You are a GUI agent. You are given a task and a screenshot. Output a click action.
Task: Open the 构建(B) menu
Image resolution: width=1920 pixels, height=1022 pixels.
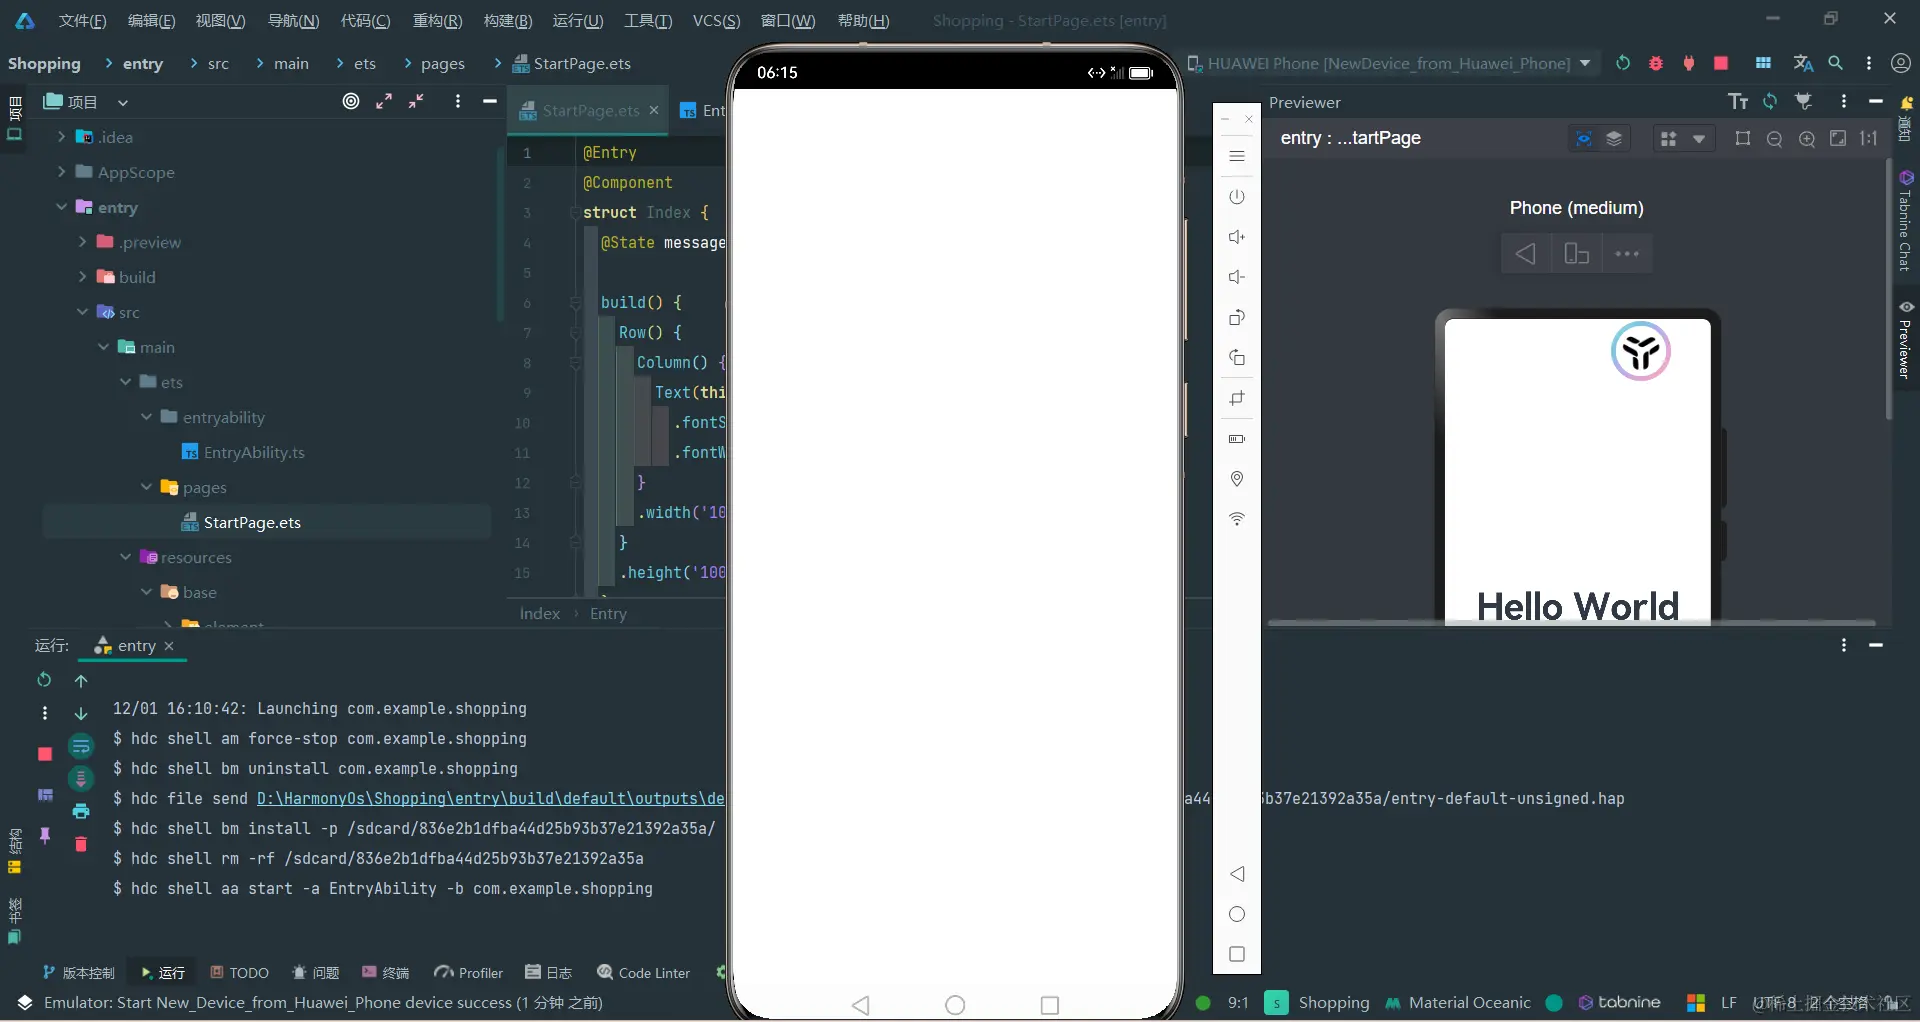point(507,20)
